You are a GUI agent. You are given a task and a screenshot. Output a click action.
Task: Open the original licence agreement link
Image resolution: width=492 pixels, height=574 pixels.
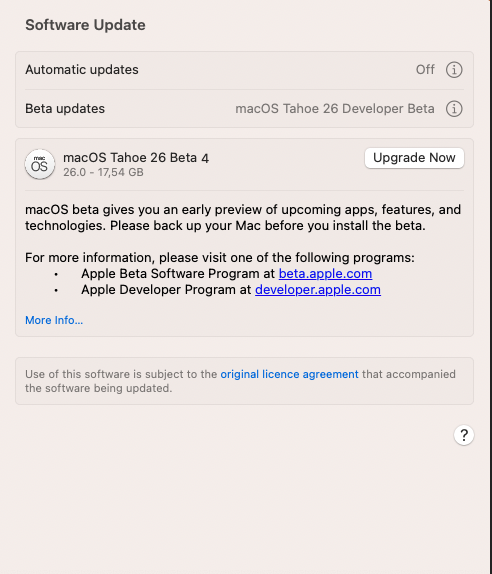[289, 374]
